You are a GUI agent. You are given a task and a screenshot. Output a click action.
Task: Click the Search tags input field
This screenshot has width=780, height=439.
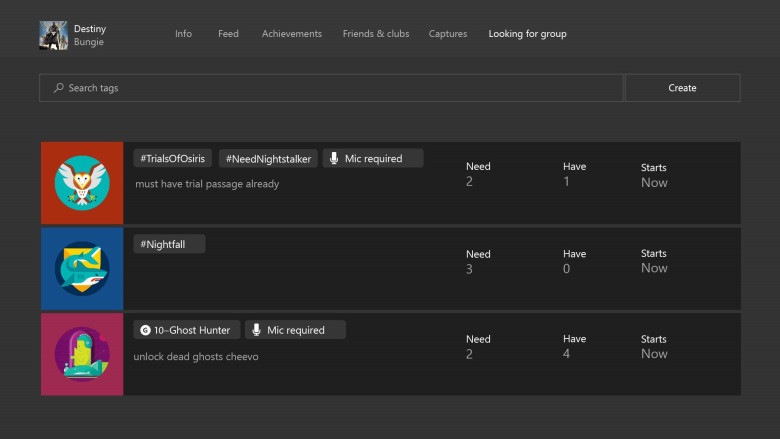[331, 88]
